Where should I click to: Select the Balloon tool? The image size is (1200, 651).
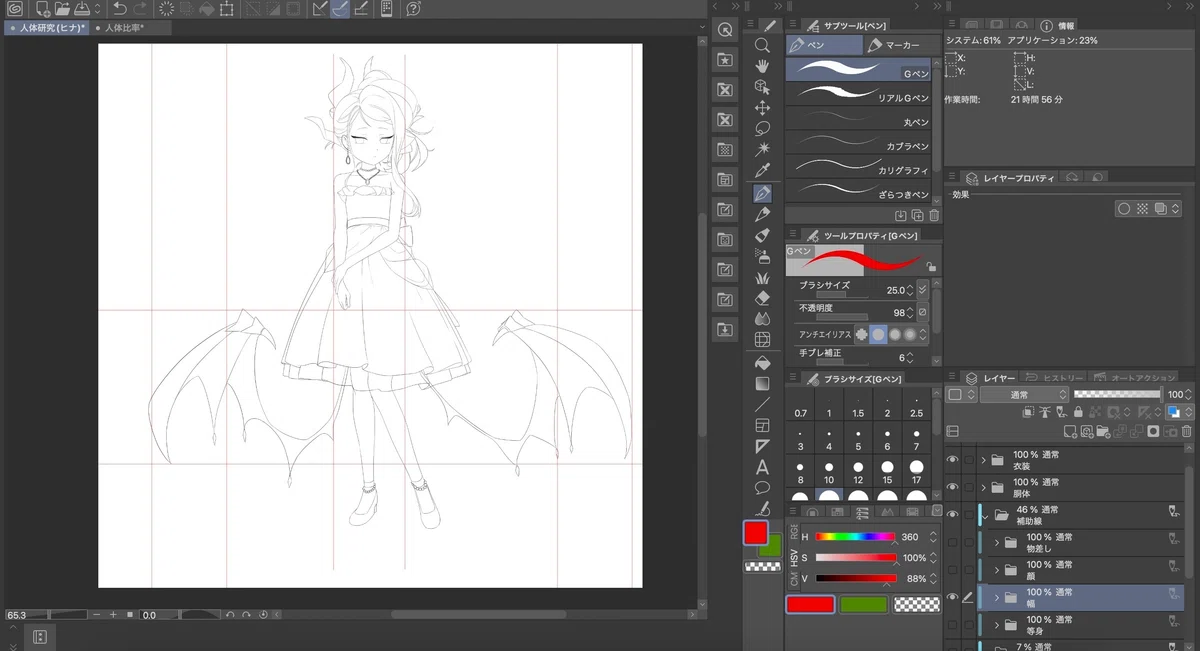click(762, 488)
